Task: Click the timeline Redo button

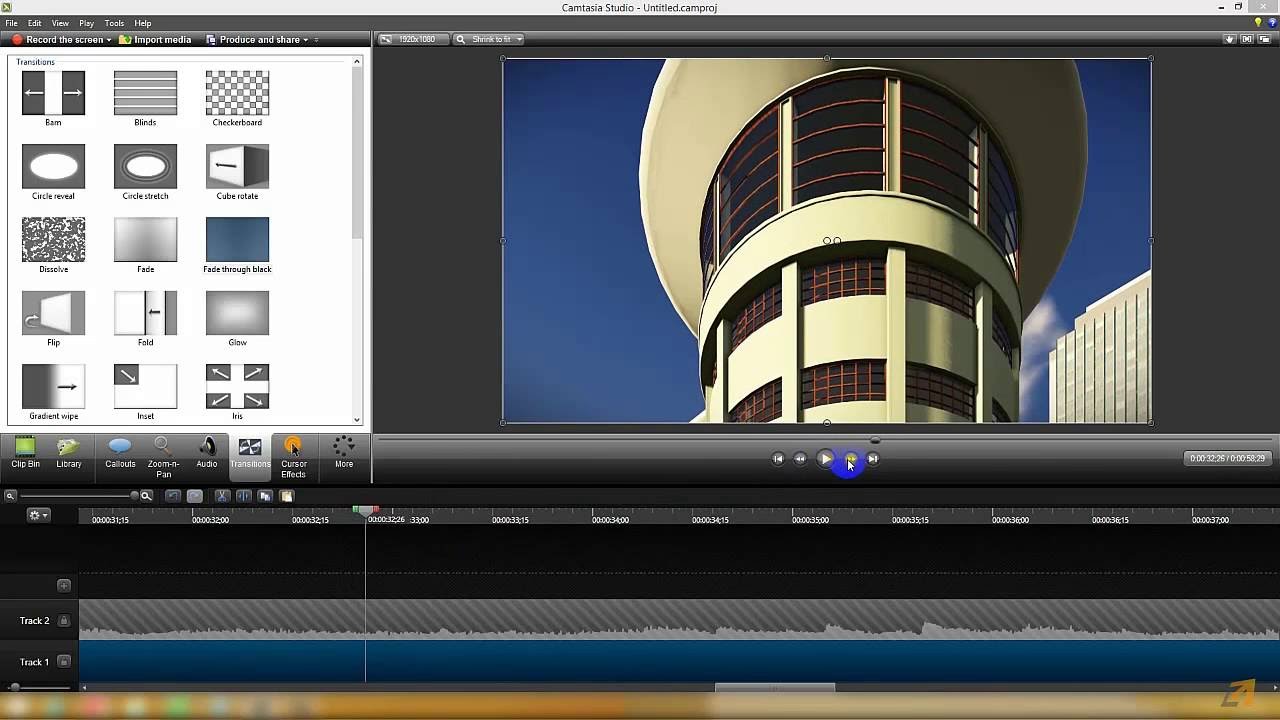Action: [195, 496]
